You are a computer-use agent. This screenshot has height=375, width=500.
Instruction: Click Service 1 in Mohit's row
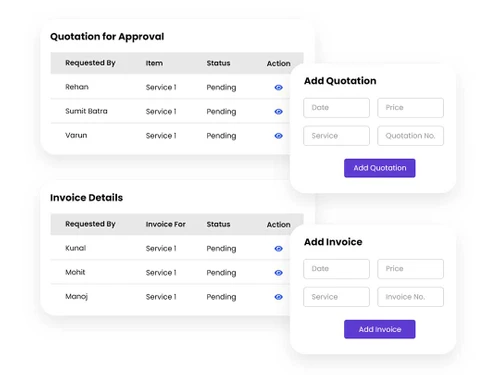click(x=161, y=273)
